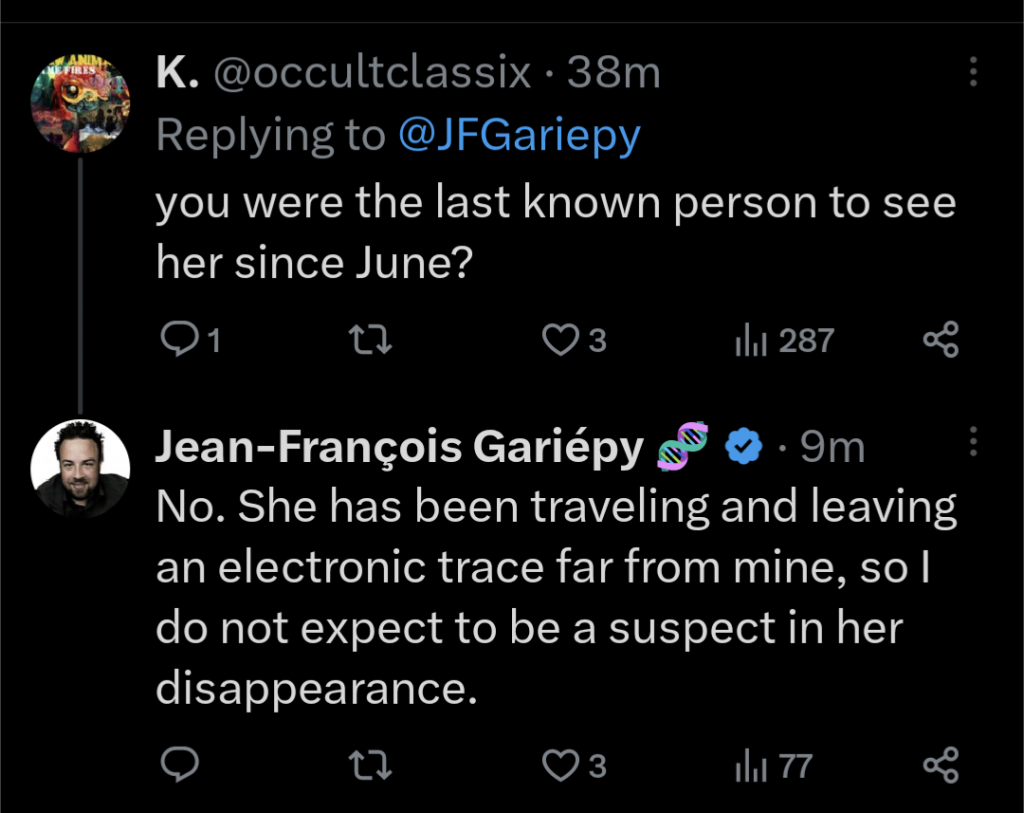Open more options for K.'s tweet
The image size is (1024, 813).
973,71
